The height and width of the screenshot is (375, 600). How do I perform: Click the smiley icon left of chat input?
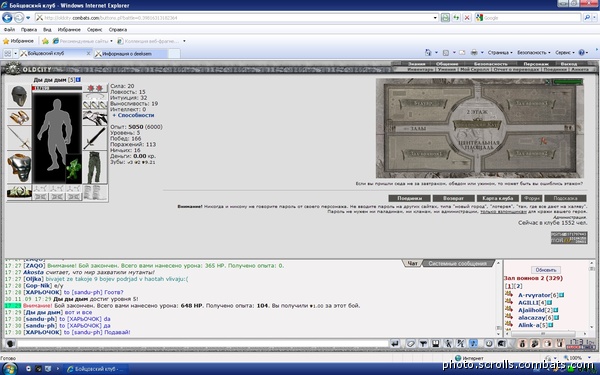(x=11, y=344)
